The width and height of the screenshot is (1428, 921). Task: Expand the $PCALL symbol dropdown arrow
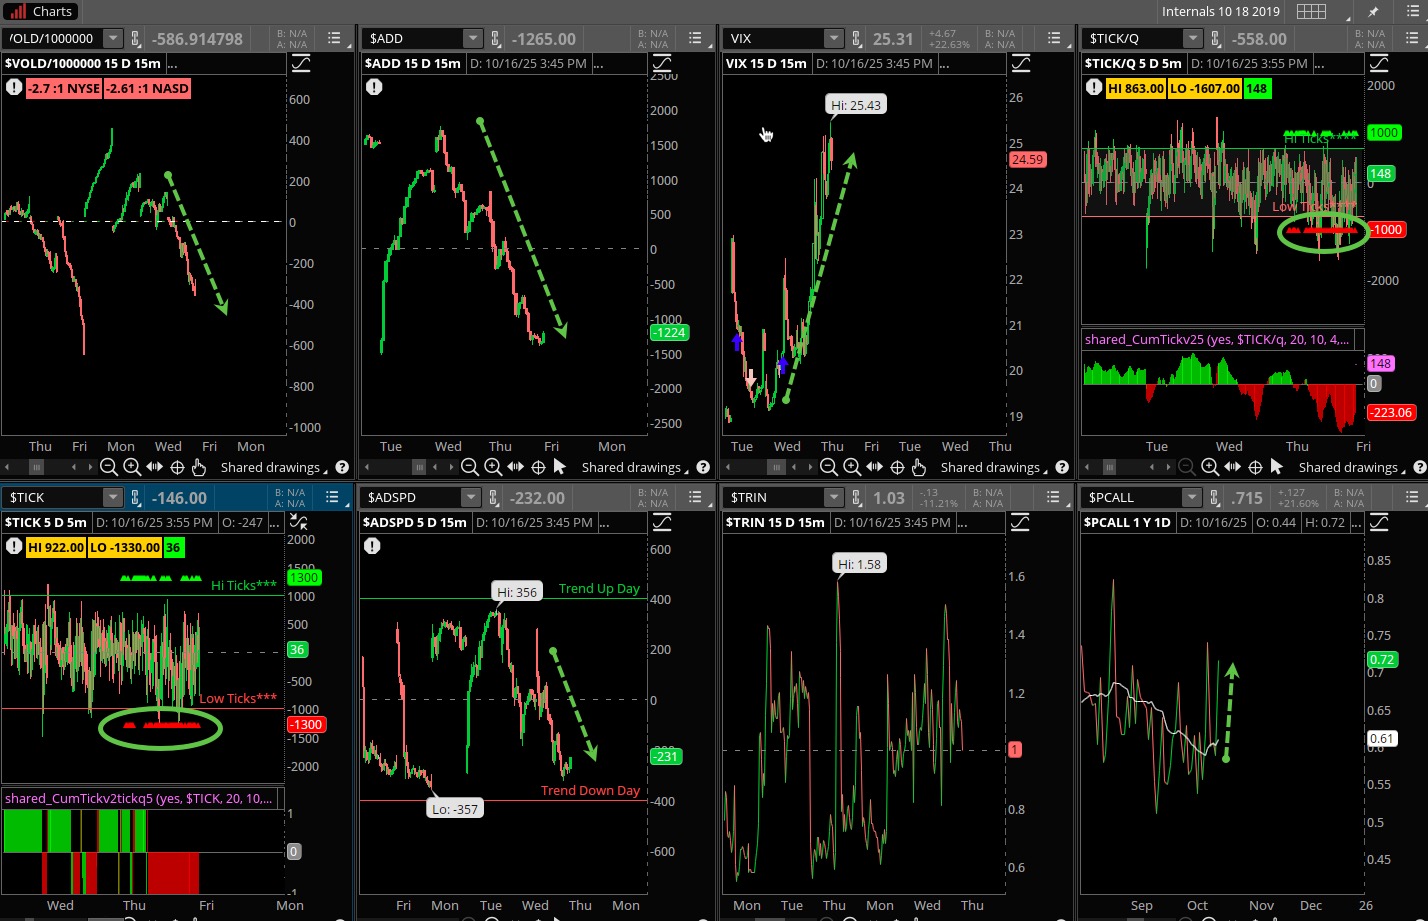[x=1191, y=498]
